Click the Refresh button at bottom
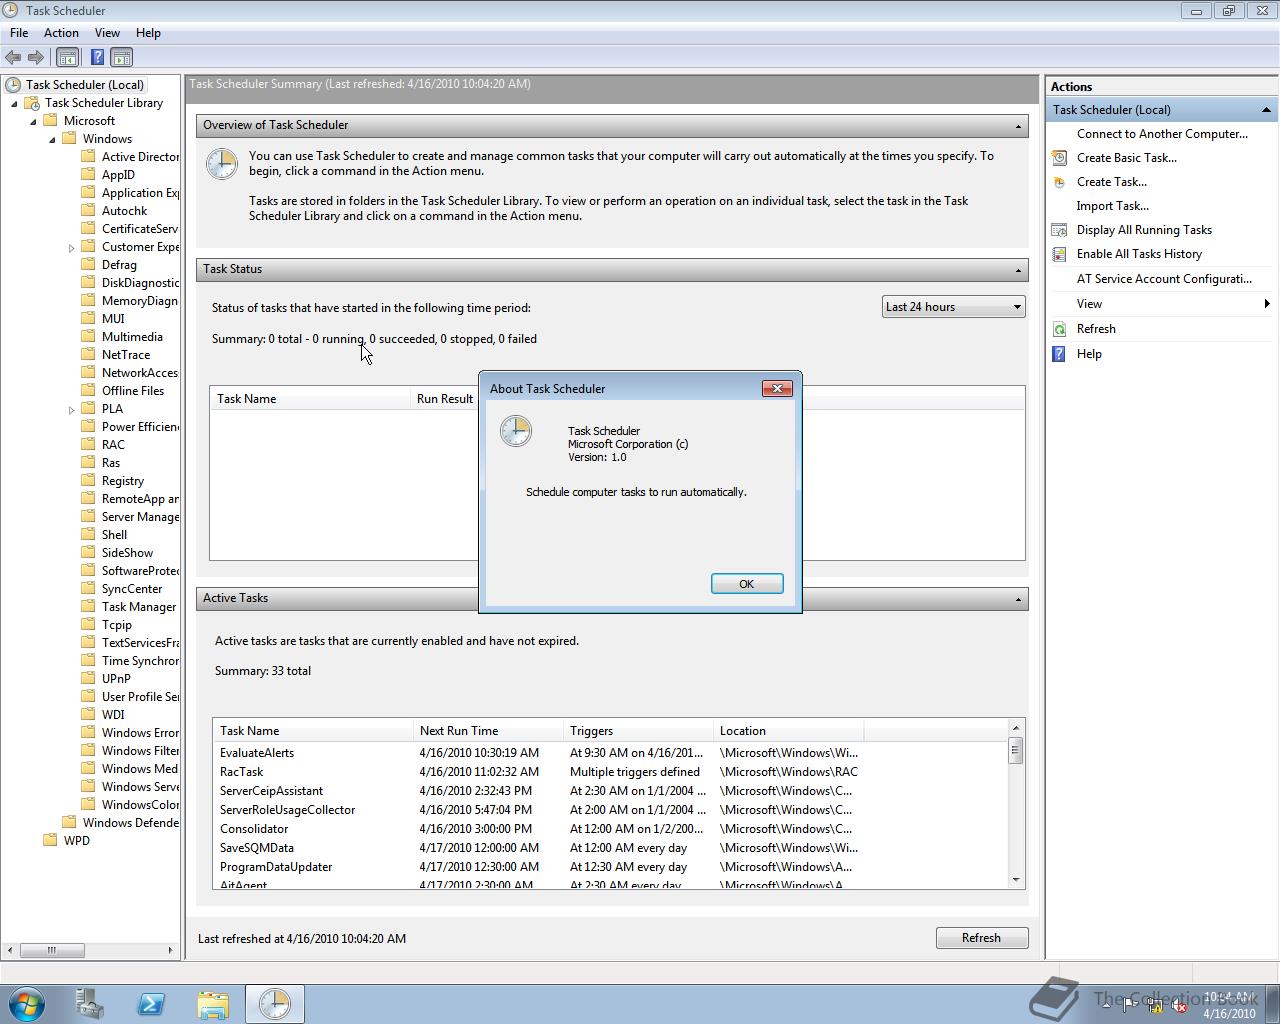This screenshot has height=1024, width=1280. point(981,938)
